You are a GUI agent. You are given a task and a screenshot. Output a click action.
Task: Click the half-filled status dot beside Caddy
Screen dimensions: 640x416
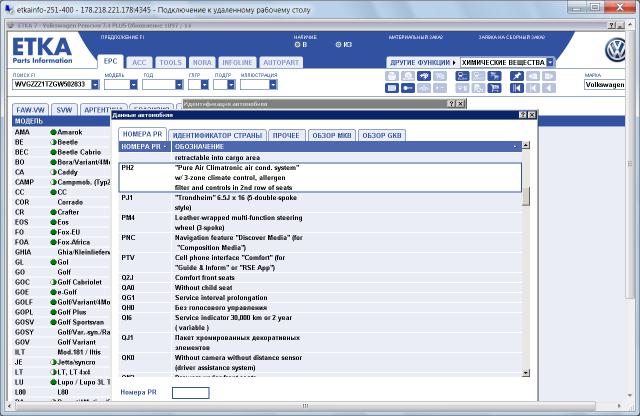[53, 172]
